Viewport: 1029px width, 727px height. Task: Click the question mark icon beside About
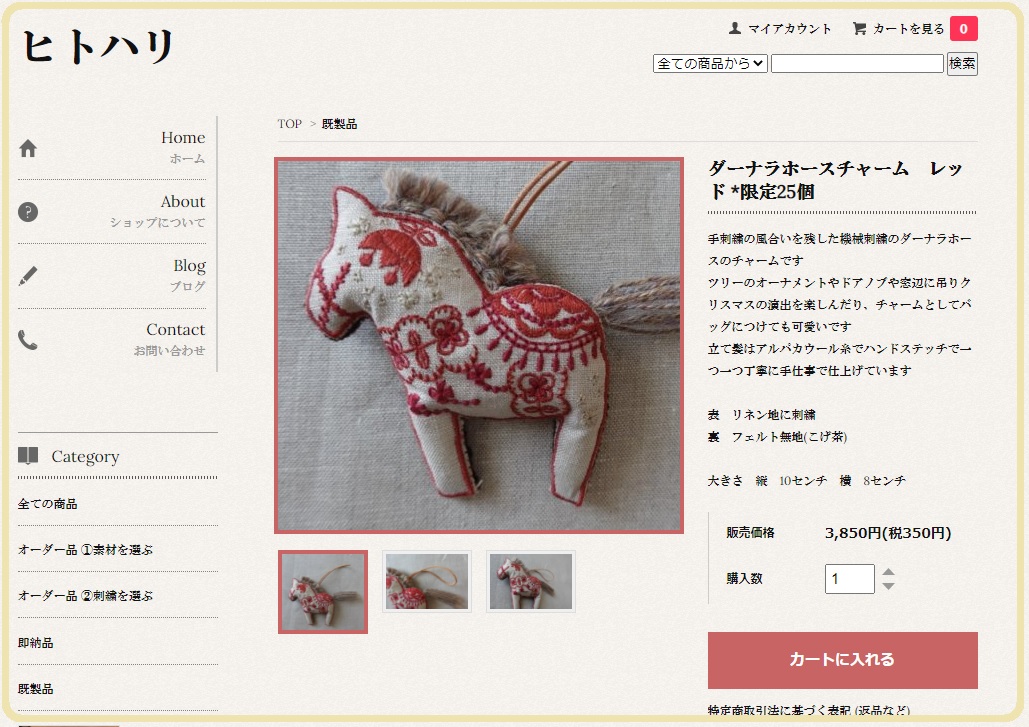pos(28,212)
